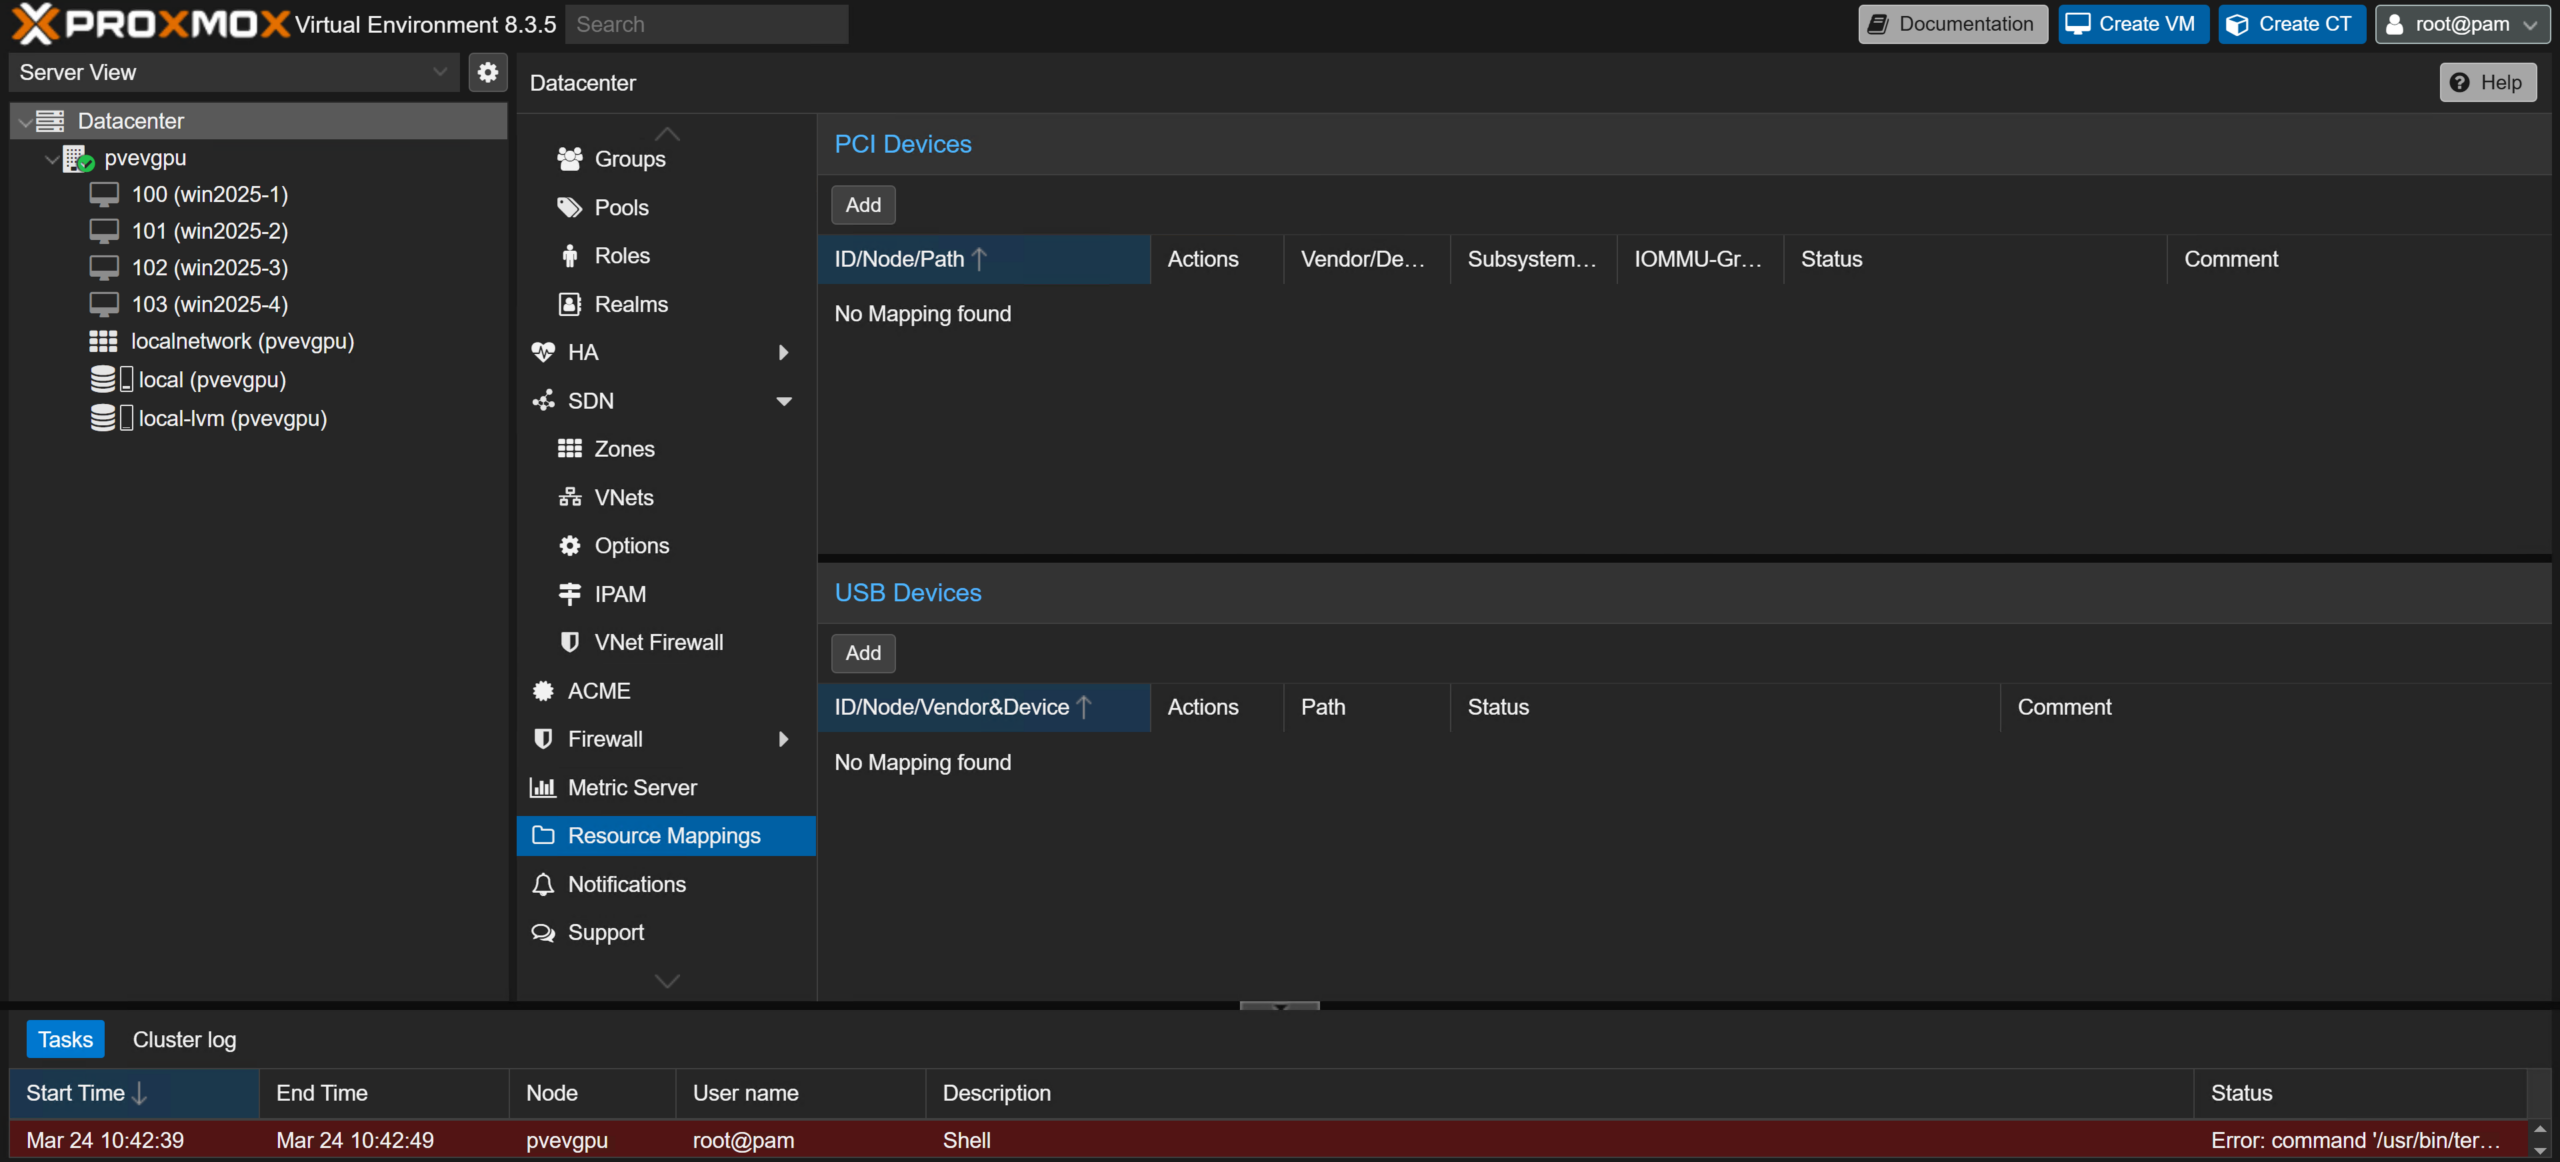2560x1162 pixels.
Task: Sort by ID/Node/Vendor&Device column
Action: point(984,707)
